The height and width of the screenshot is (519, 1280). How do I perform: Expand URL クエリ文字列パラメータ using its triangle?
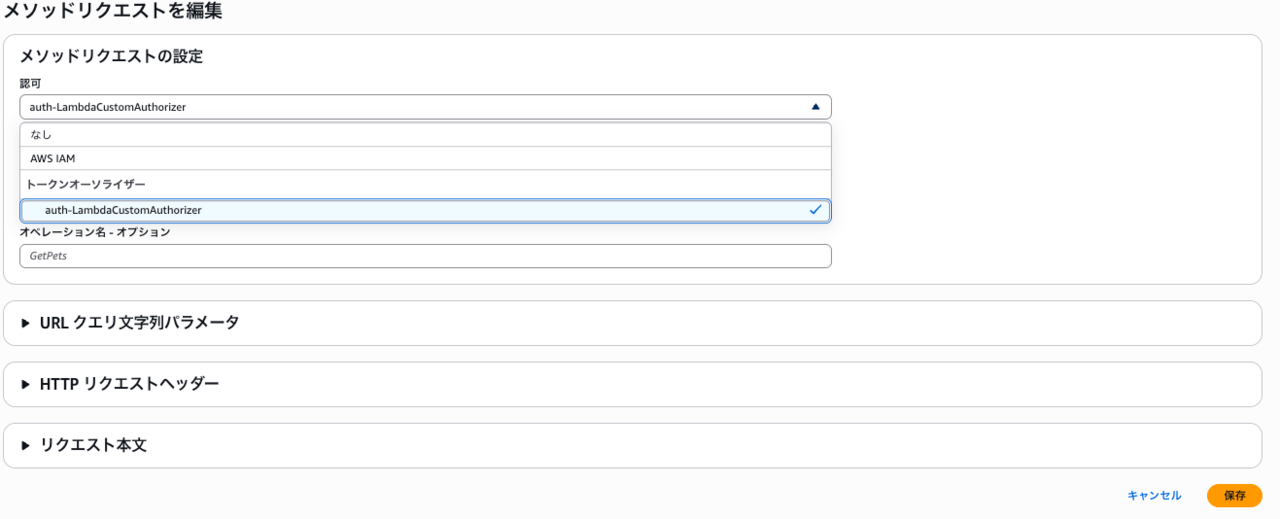[26, 323]
